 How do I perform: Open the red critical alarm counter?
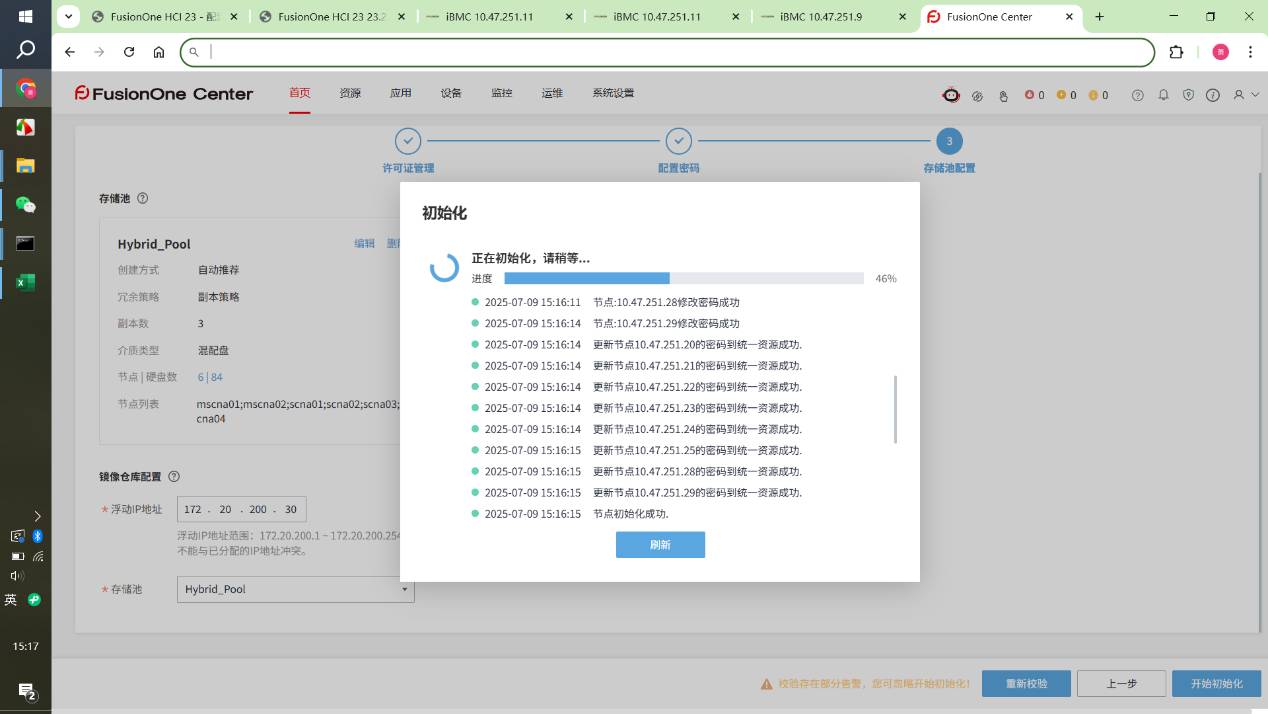click(x=1034, y=95)
